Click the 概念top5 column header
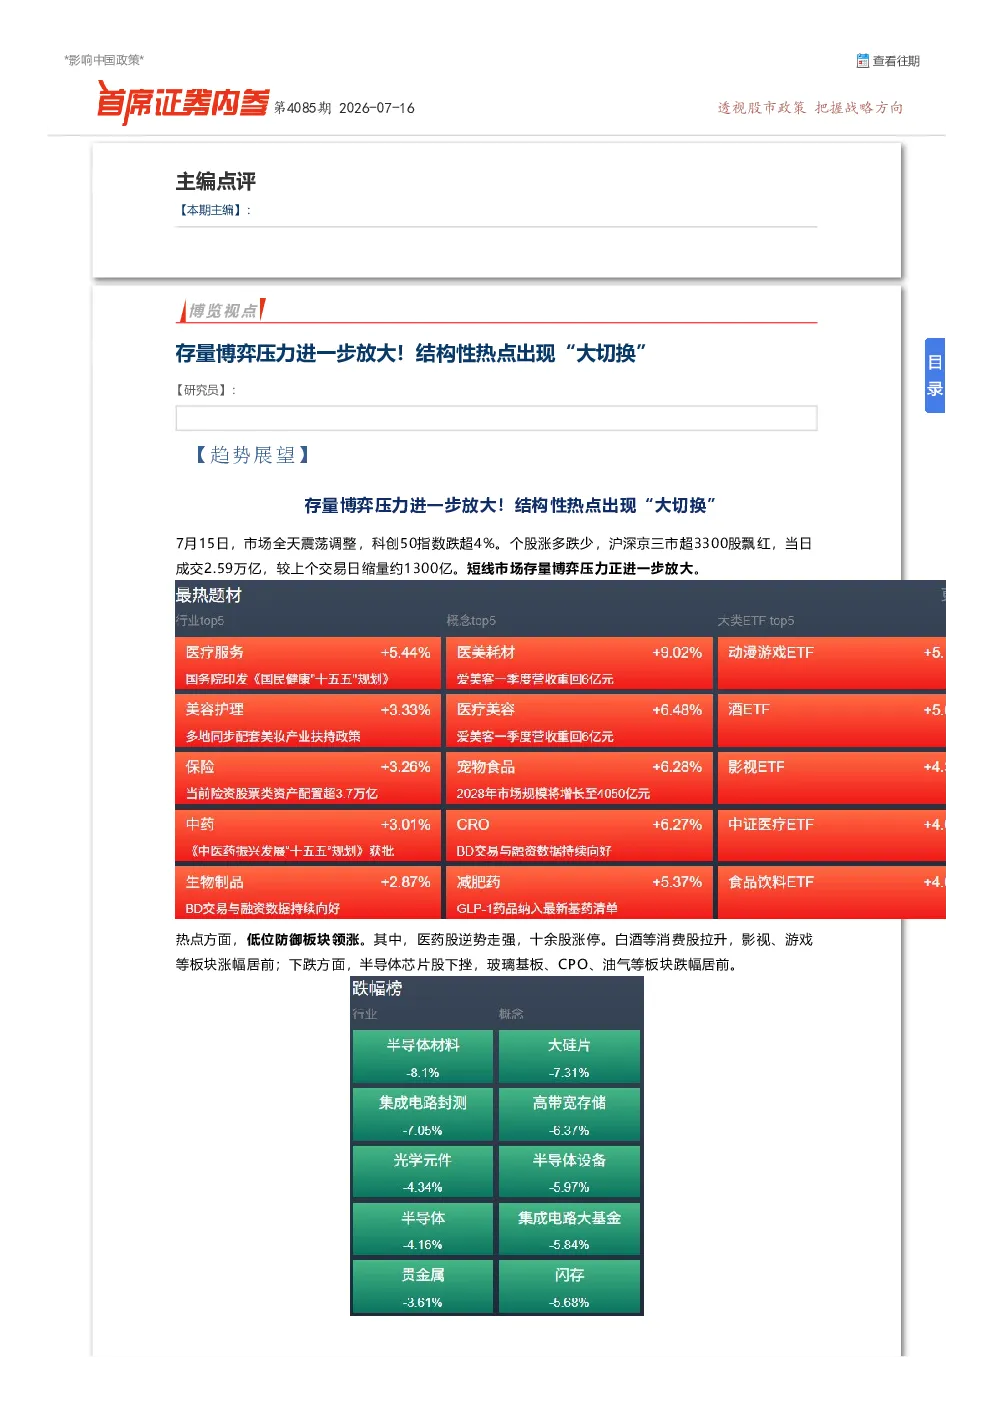Image resolution: width=992 pixels, height=1403 pixels. click(471, 621)
